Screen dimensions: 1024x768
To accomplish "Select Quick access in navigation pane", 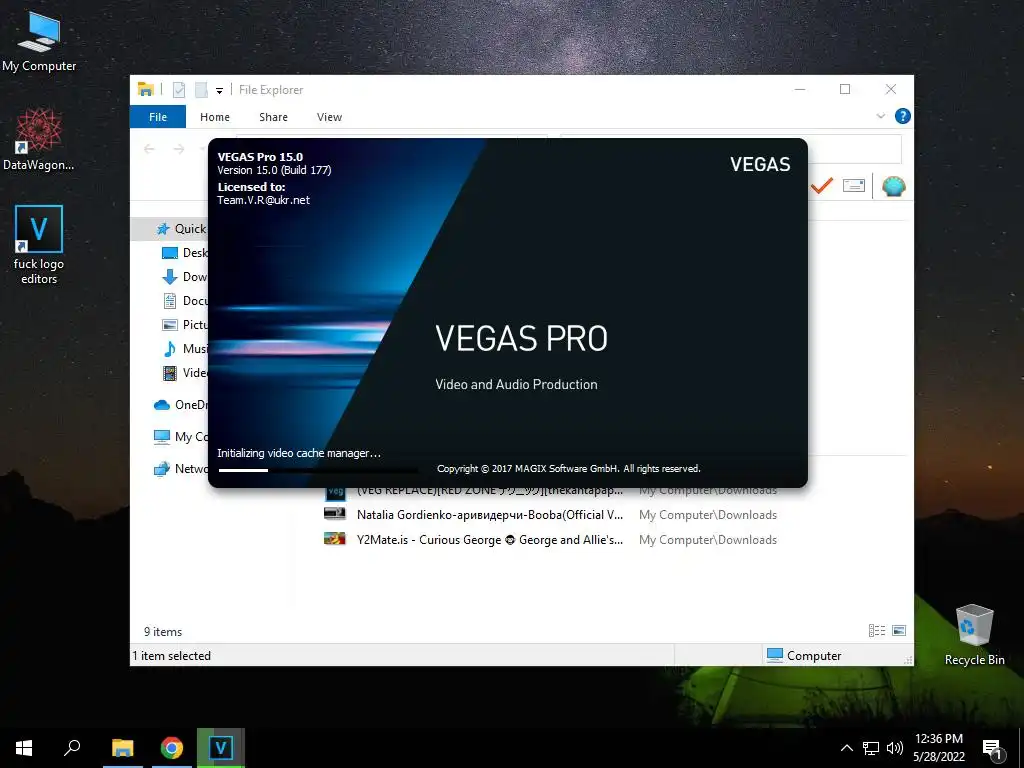I will [170, 229].
